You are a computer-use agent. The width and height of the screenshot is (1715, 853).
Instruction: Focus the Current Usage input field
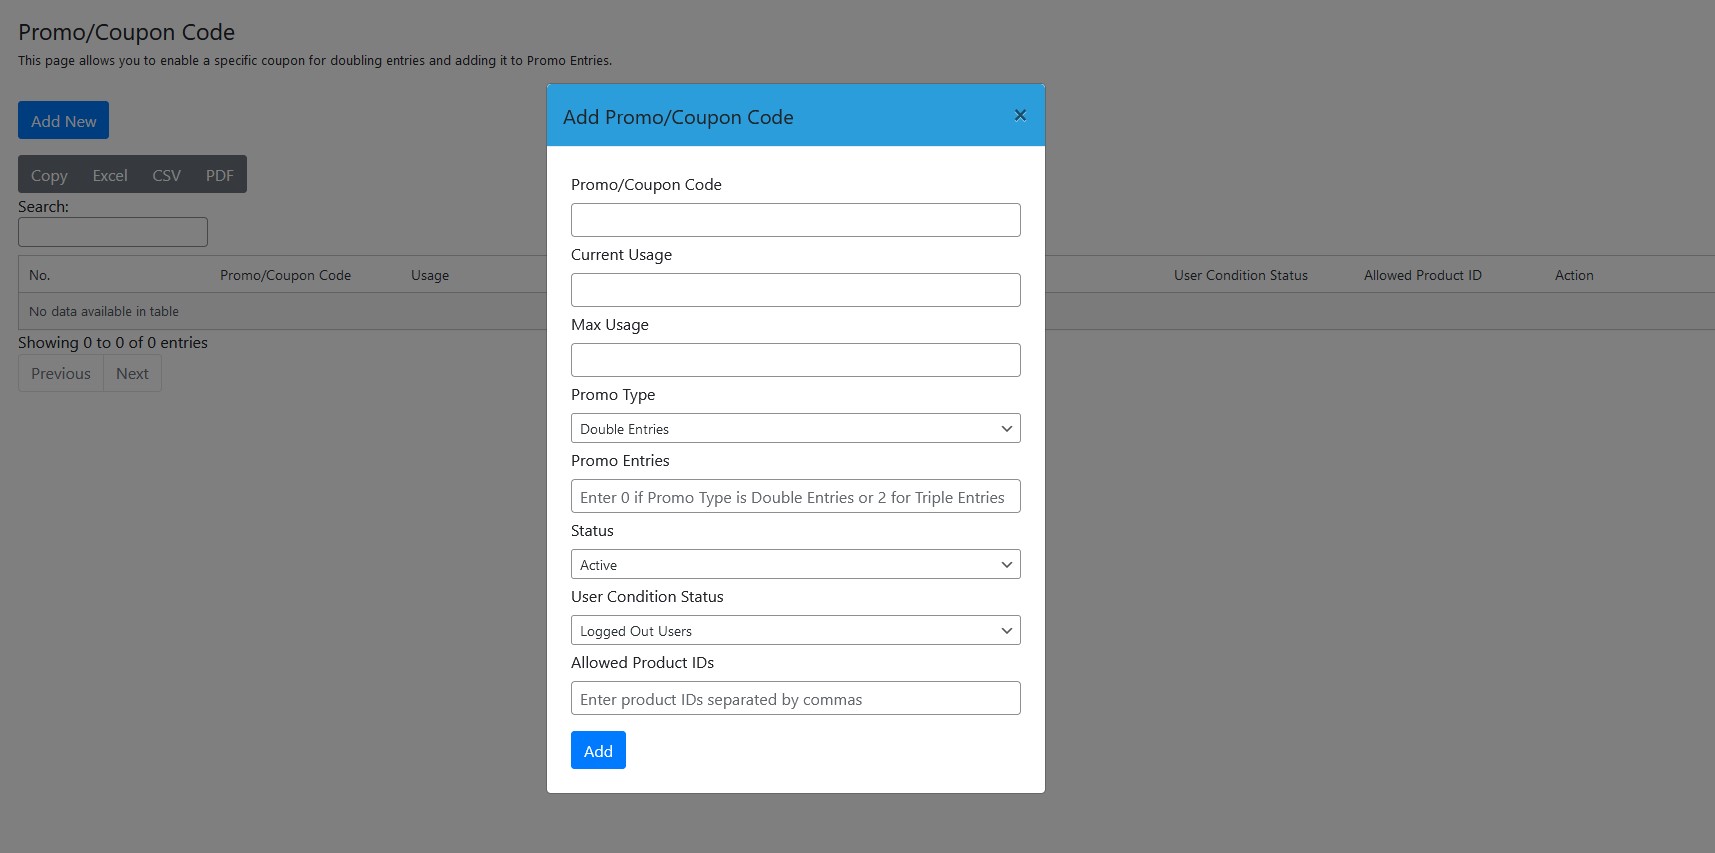(x=795, y=290)
